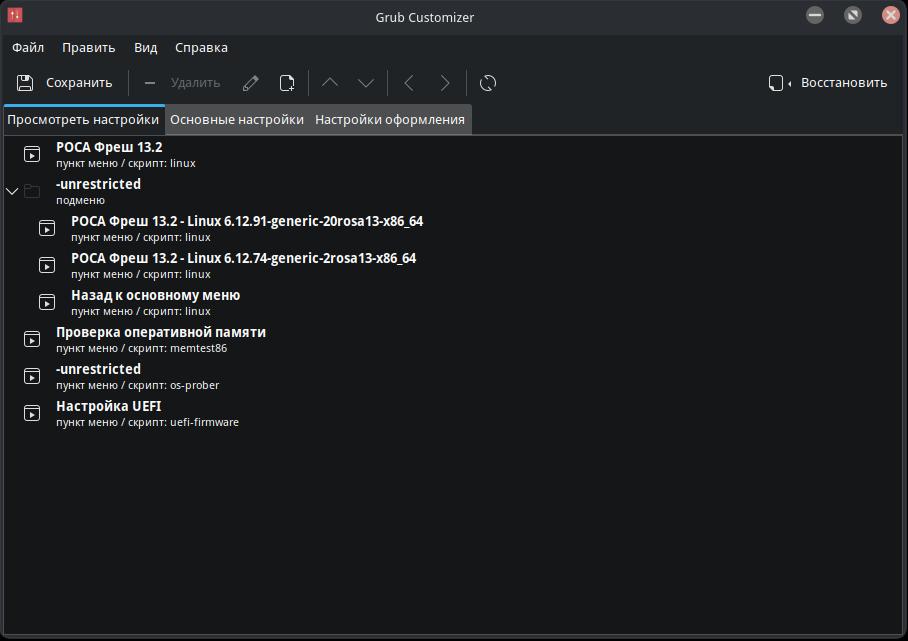Collapse the -unrestricted submenu chevron
This screenshot has width=908, height=641.
pyautogui.click(x=12, y=191)
